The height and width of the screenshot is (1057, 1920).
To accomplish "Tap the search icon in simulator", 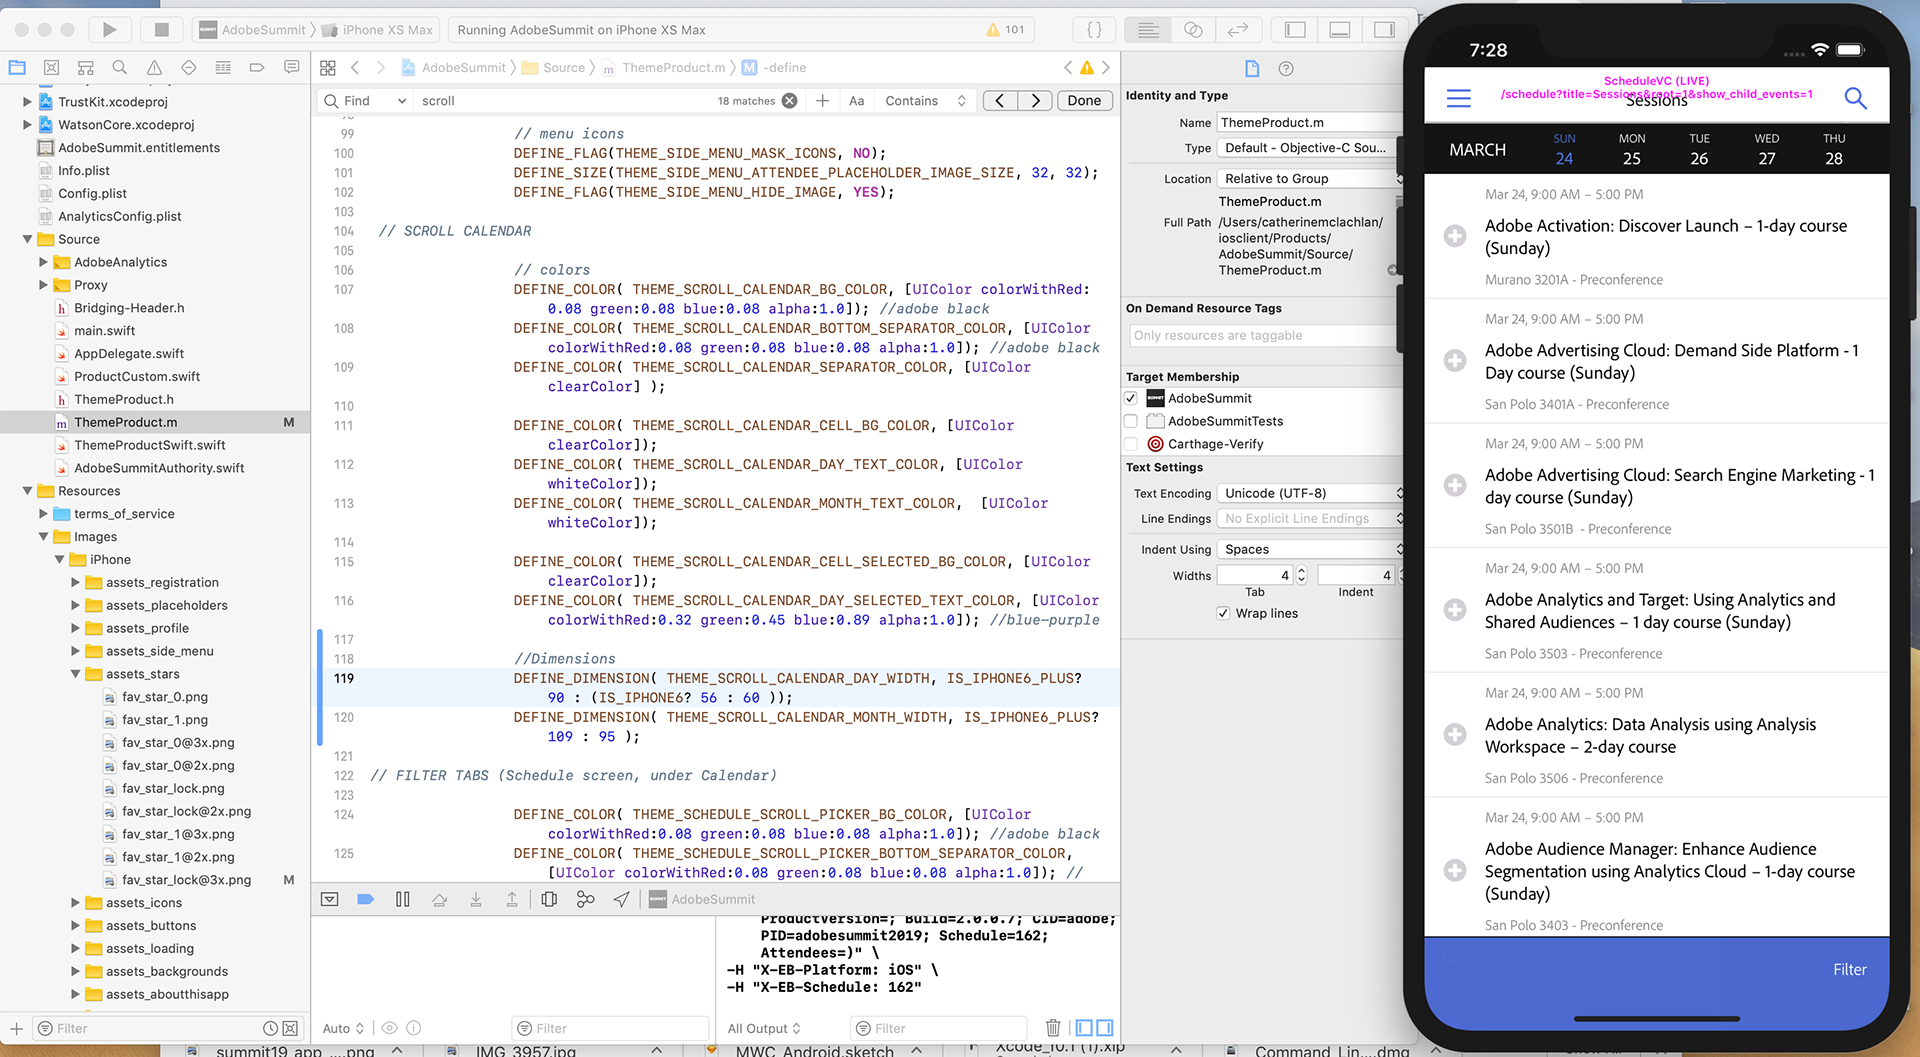I will [x=1855, y=98].
